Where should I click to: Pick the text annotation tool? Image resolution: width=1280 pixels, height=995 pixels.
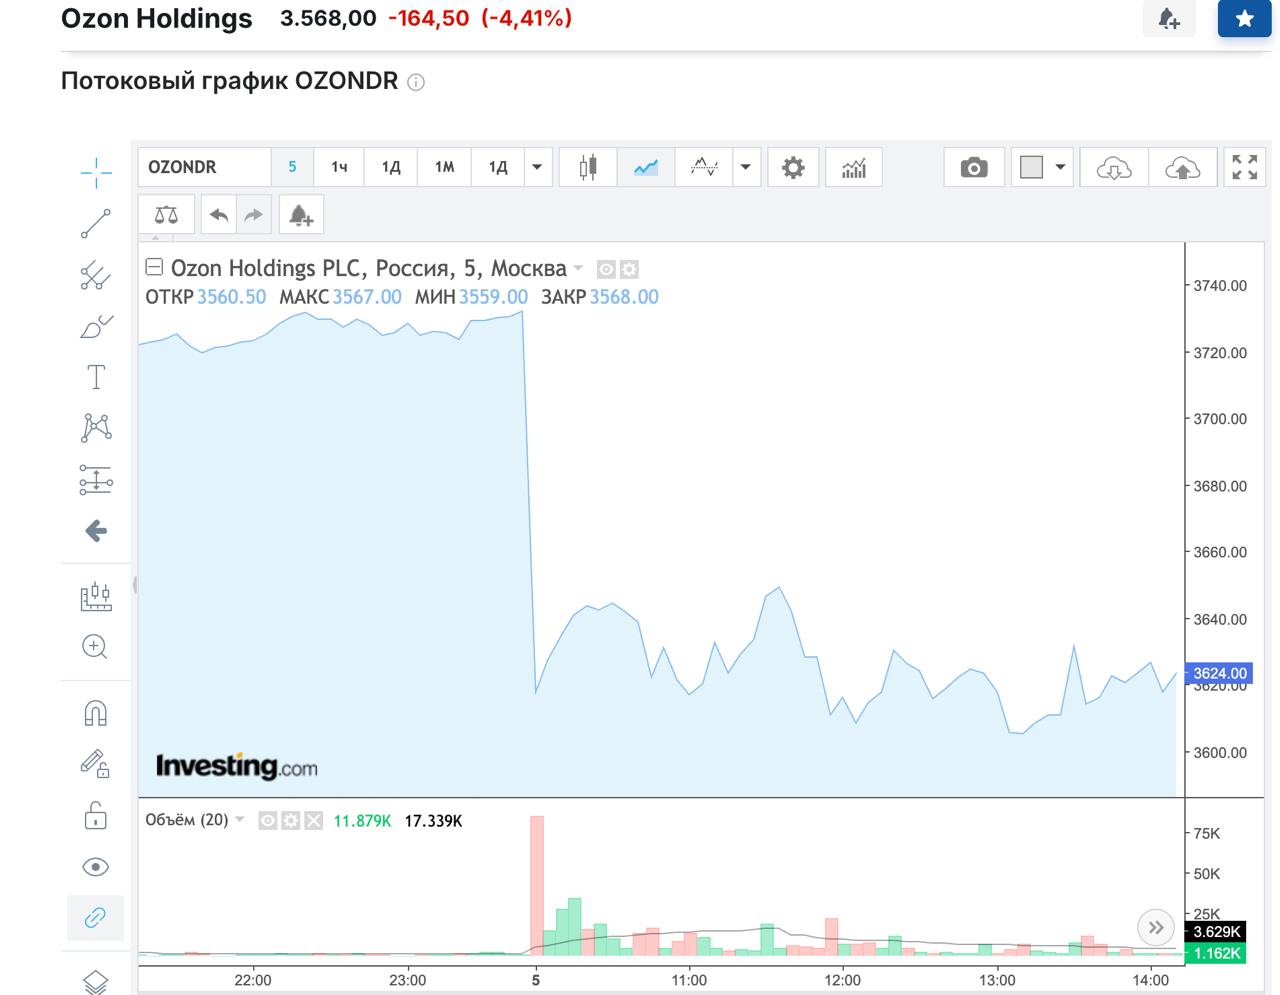(x=96, y=378)
